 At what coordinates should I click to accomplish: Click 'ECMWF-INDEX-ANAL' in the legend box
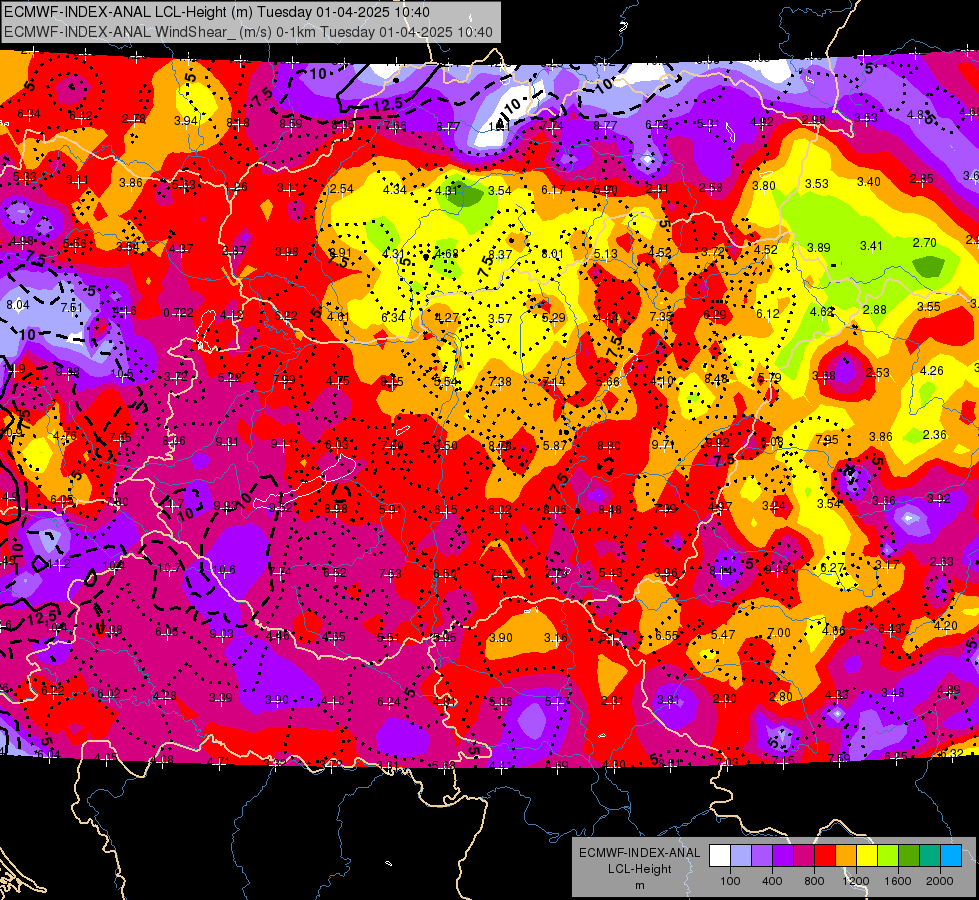tap(639, 853)
